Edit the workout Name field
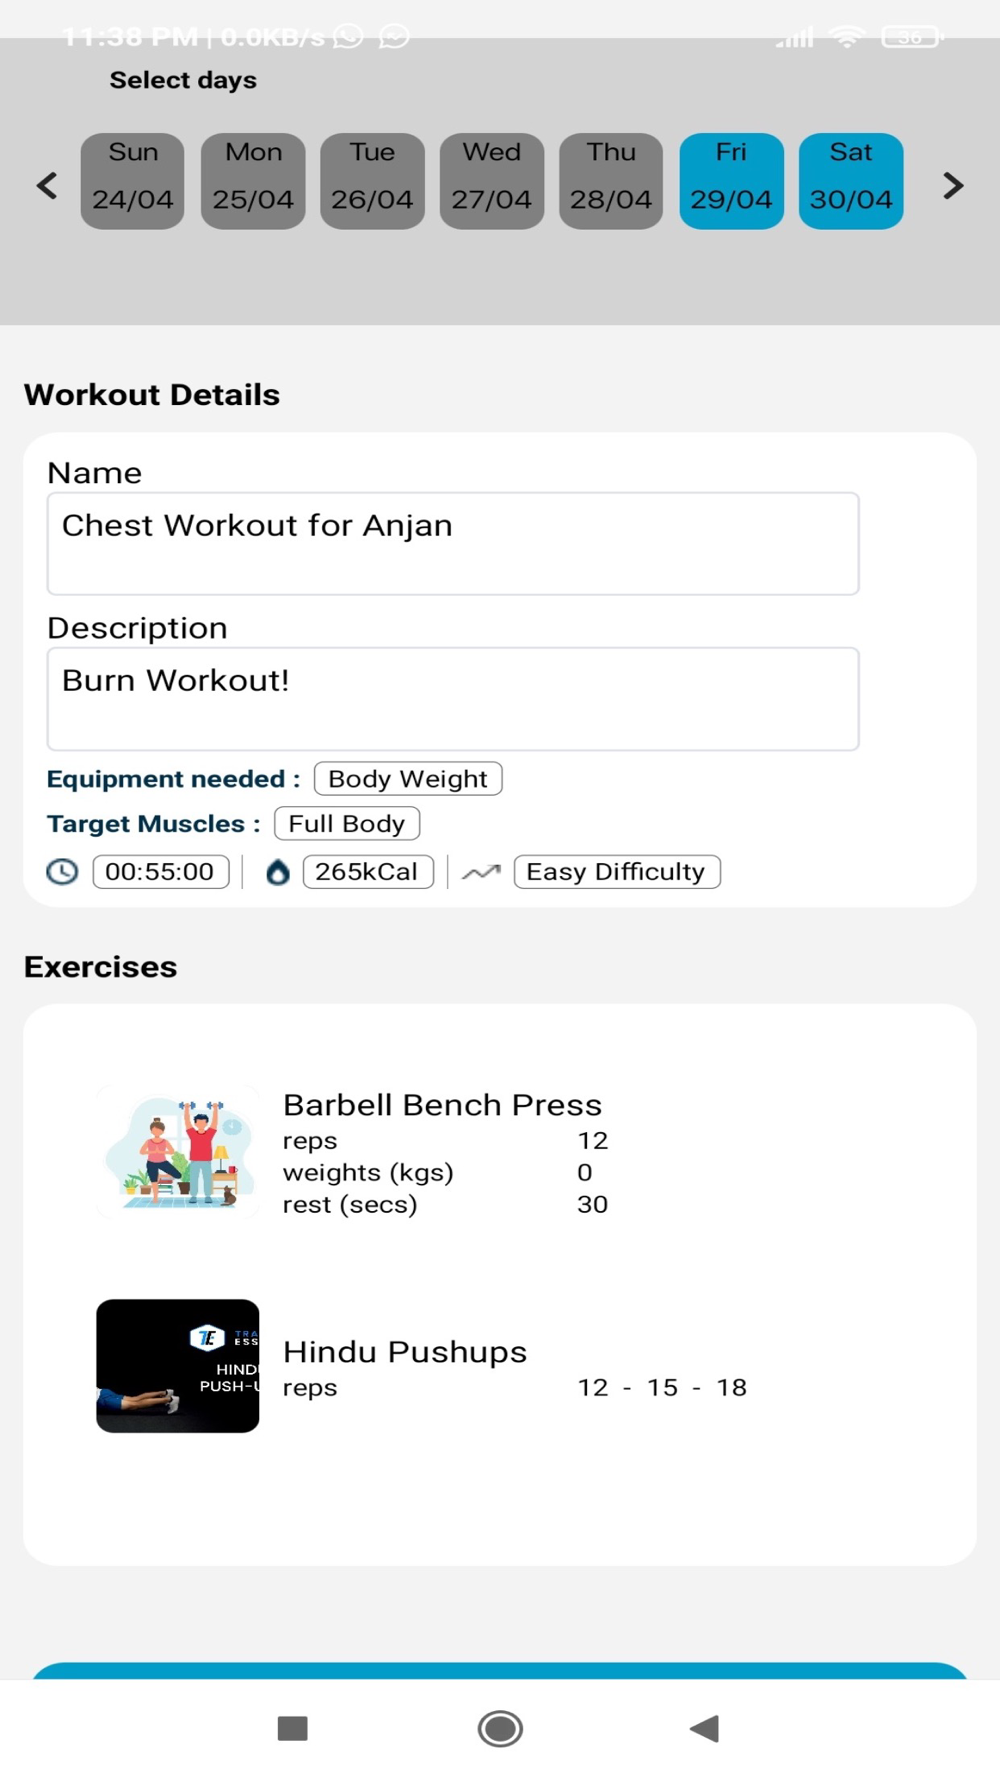This screenshot has width=1000, height=1778. tap(453, 544)
